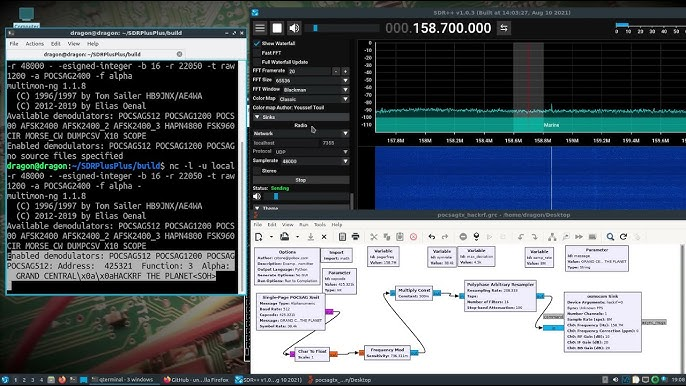Create new flowgraph in GNU Radio toolbar

click(x=259, y=237)
